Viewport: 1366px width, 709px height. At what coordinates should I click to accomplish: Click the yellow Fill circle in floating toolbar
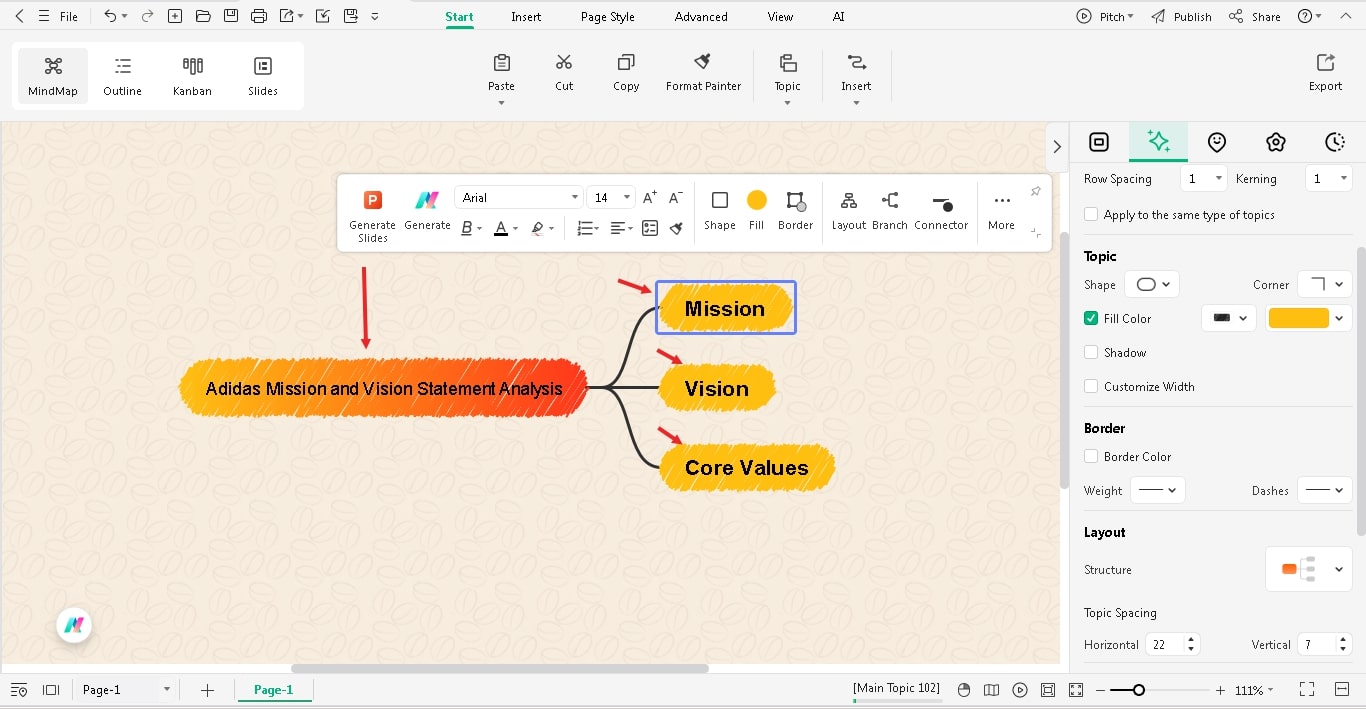point(757,200)
